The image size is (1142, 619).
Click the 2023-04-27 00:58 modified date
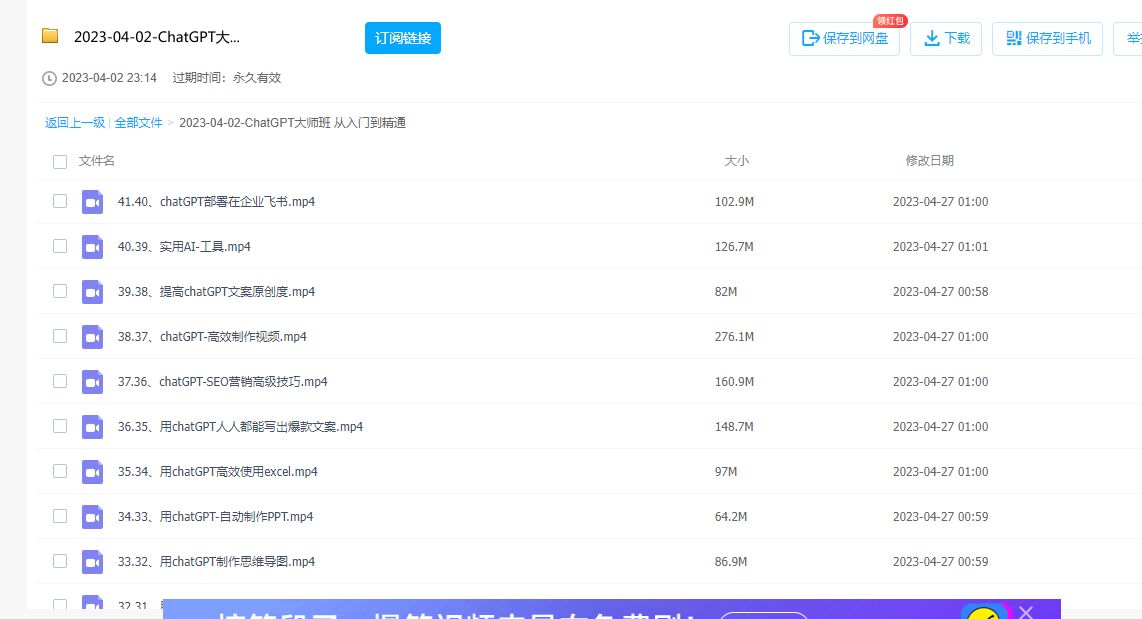[940, 292]
